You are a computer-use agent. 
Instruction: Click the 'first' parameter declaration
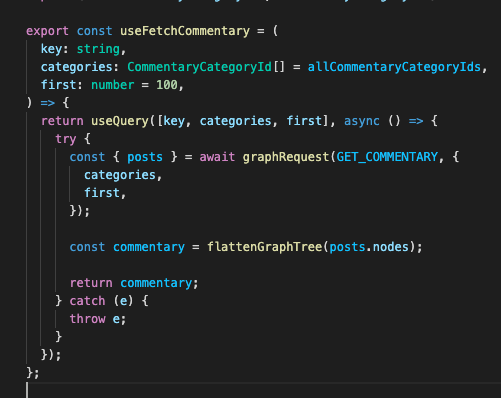59,85
